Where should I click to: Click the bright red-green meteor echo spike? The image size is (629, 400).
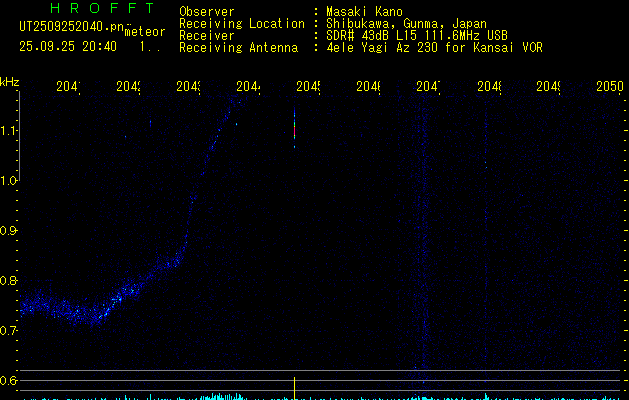point(294,130)
